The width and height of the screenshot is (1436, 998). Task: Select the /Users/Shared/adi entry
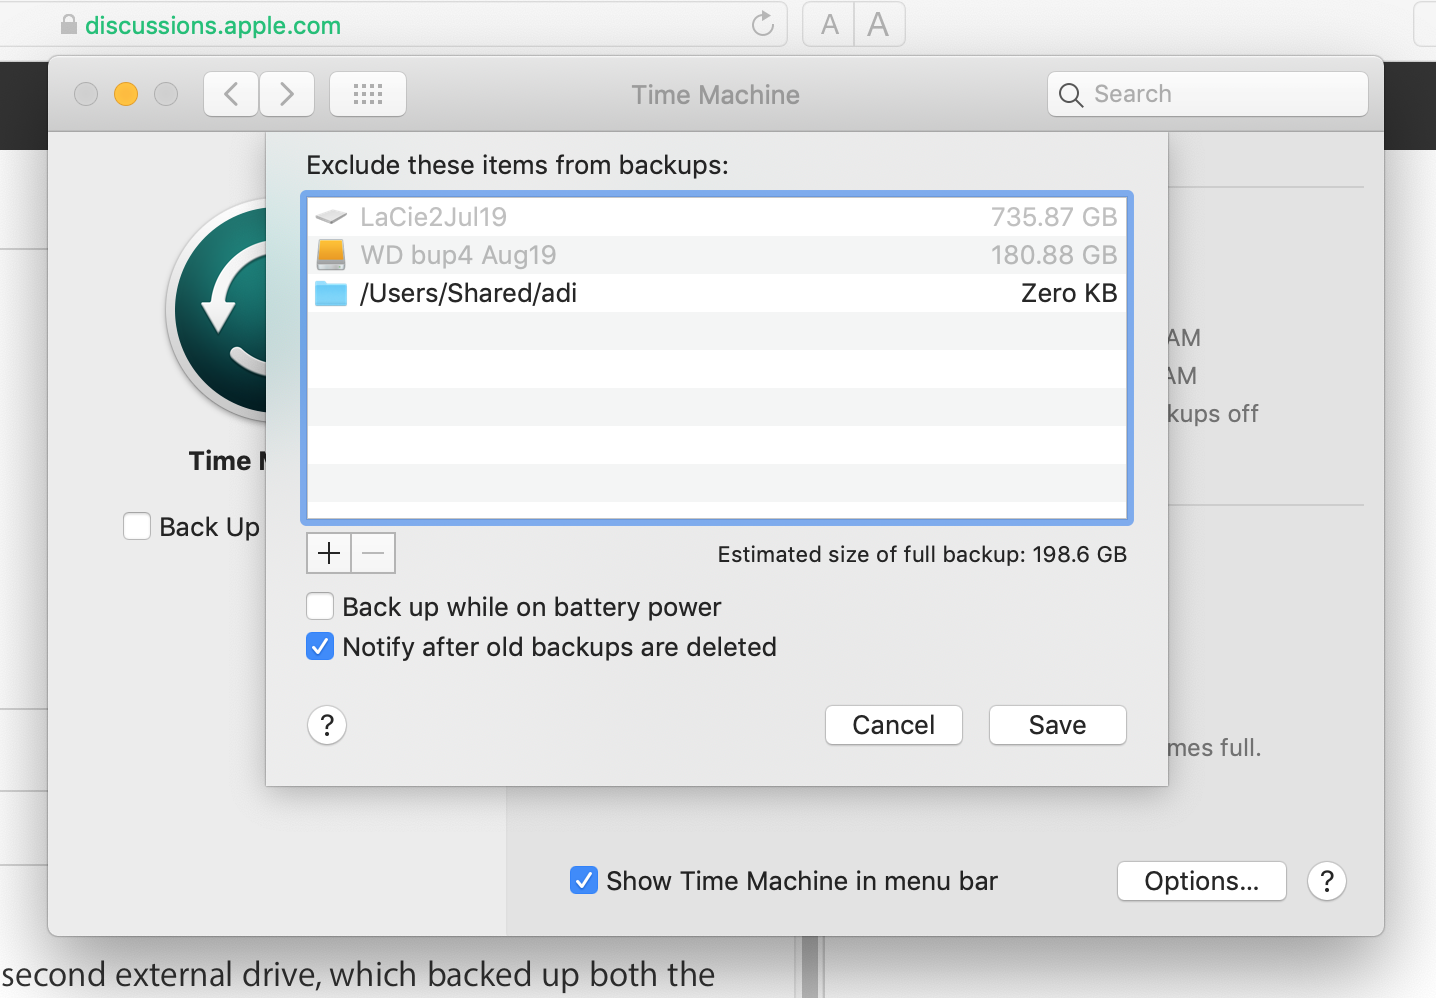(x=469, y=293)
